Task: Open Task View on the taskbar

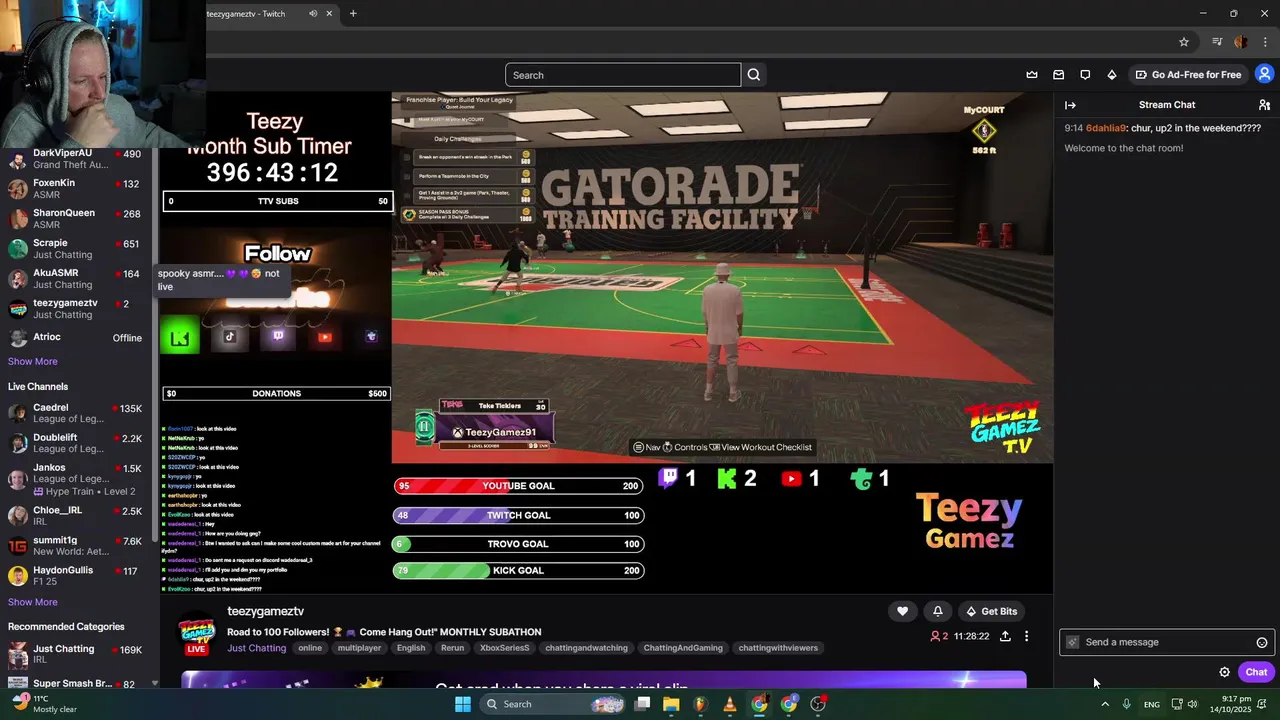Action: 642,704
